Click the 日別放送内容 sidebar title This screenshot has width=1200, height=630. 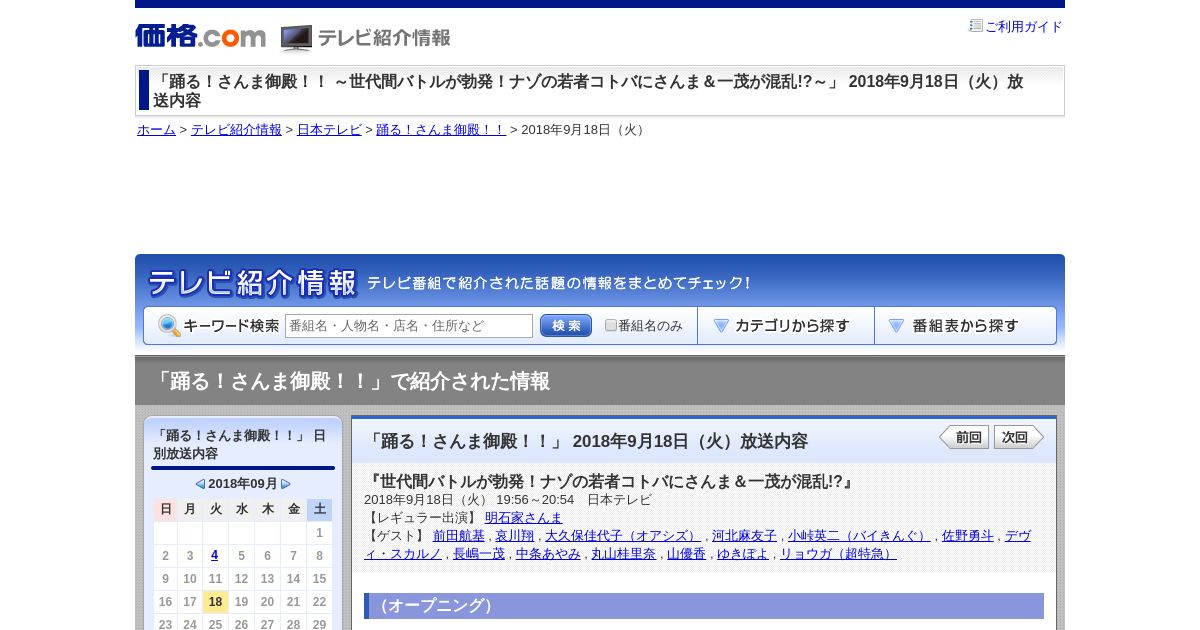240,445
